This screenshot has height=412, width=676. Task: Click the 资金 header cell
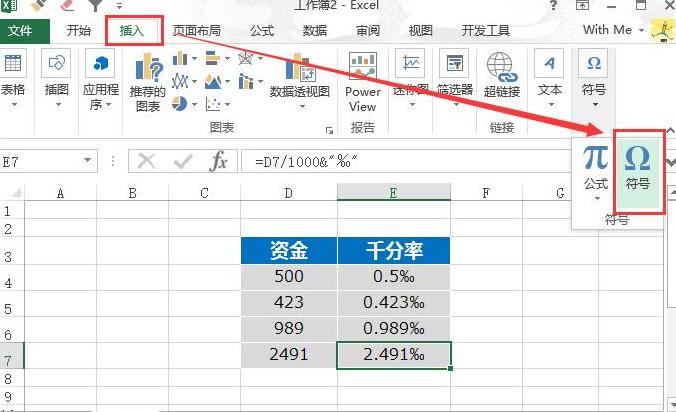288,250
